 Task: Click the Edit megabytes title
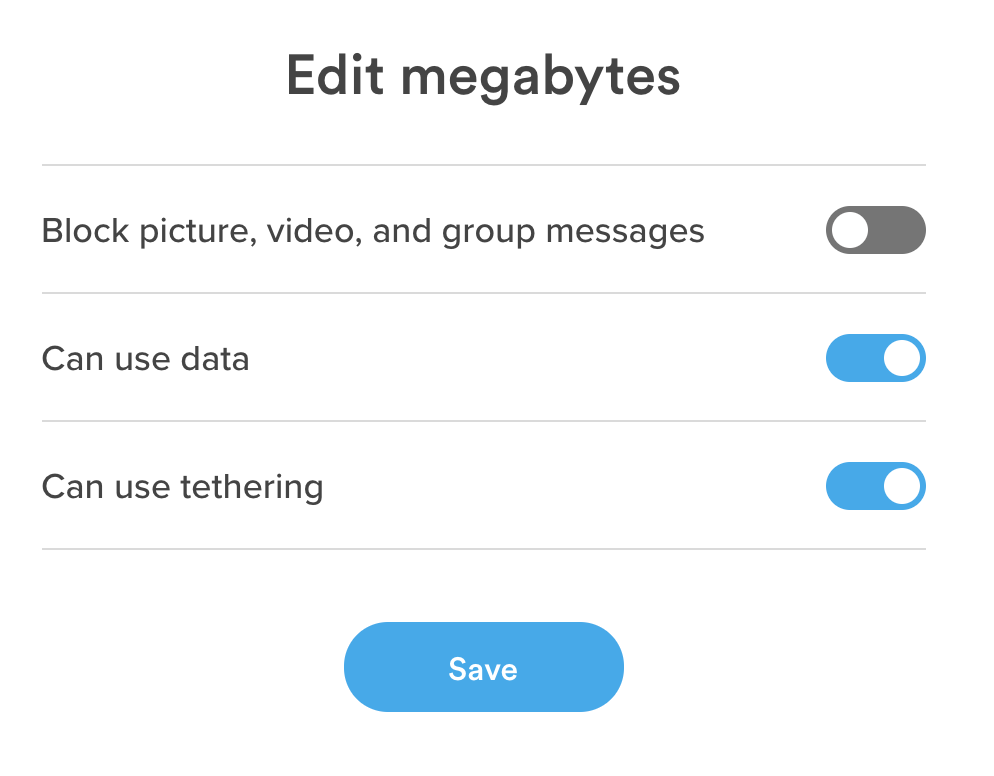click(x=483, y=76)
